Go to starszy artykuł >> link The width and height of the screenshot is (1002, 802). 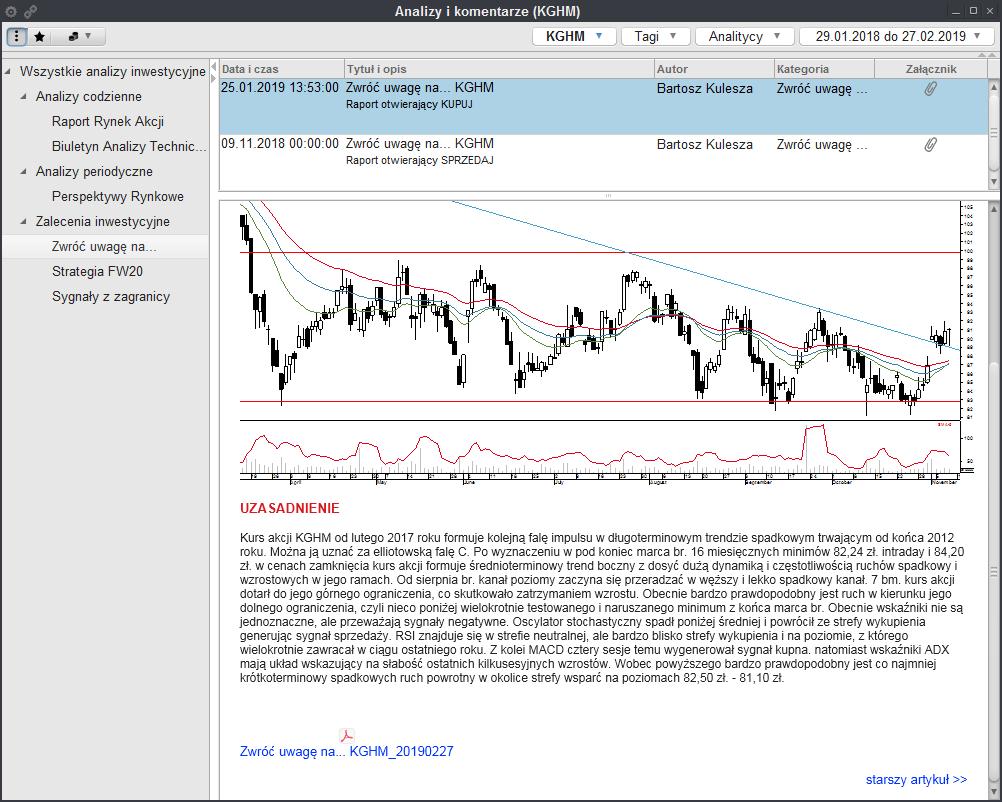pos(916,780)
